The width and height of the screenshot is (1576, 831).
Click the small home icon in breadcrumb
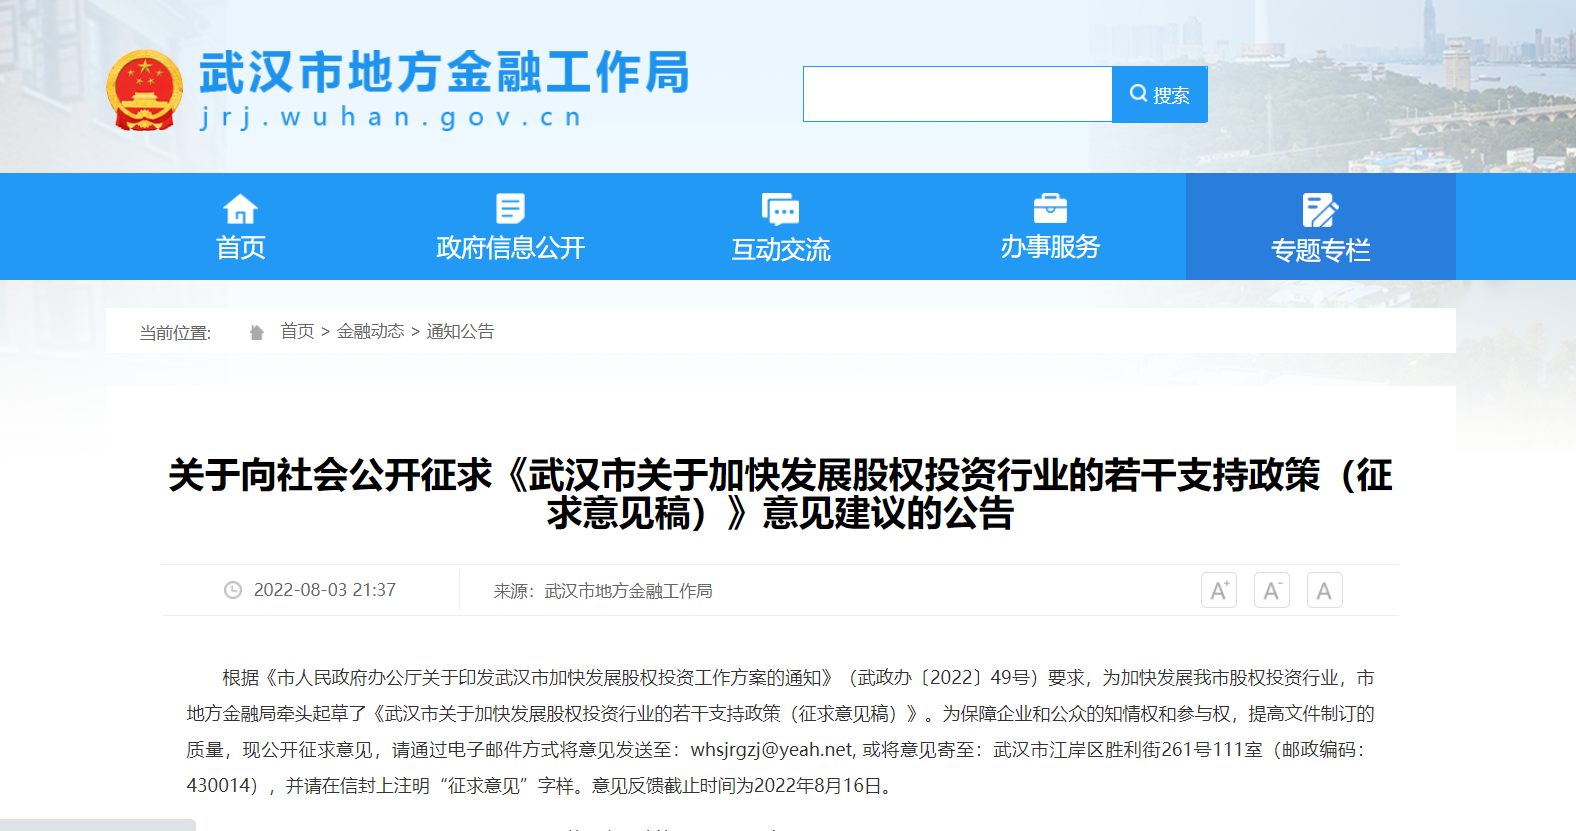click(257, 332)
